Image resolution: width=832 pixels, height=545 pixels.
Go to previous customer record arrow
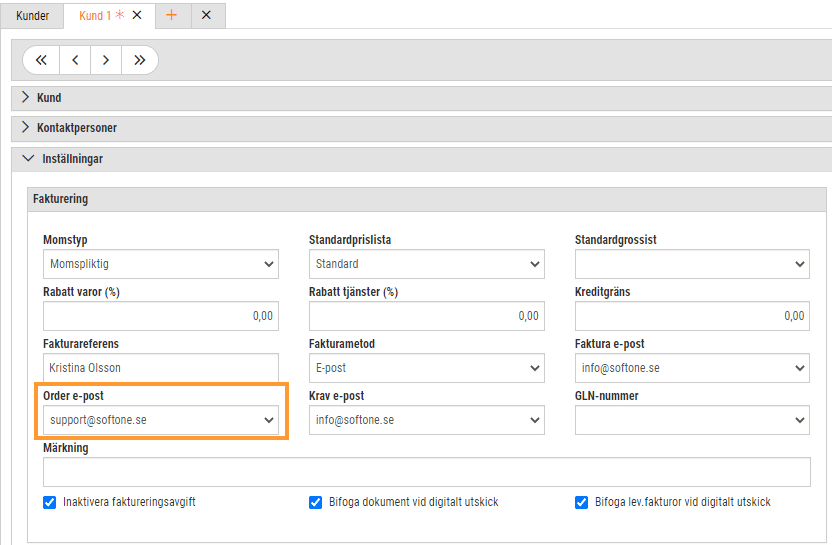pyautogui.click(x=75, y=60)
